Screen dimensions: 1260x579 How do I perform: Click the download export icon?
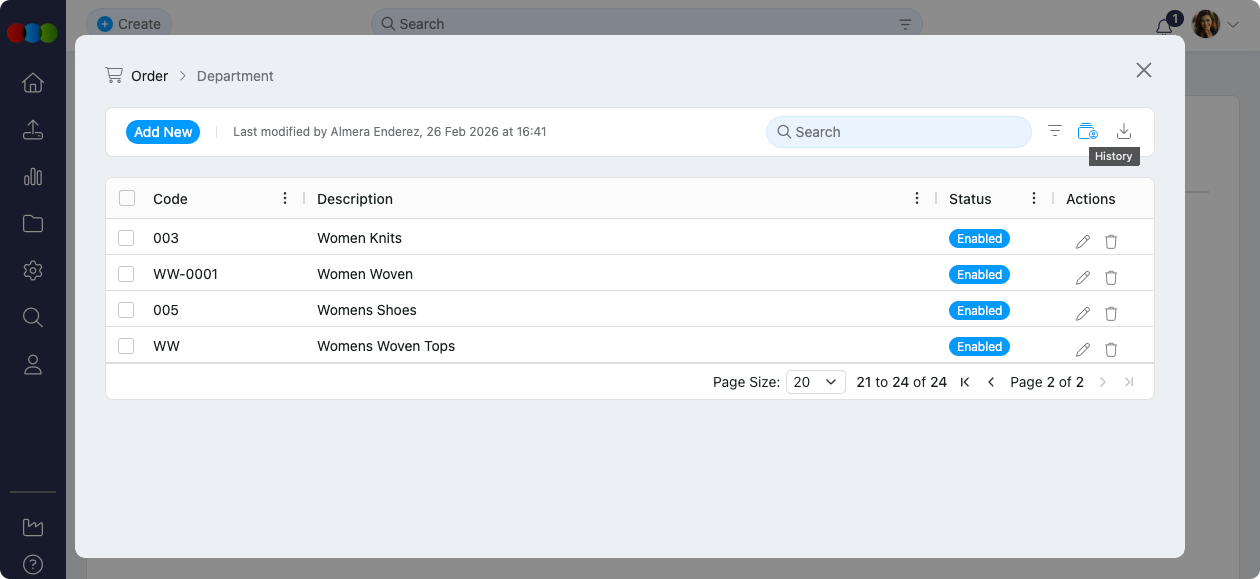coord(1123,131)
